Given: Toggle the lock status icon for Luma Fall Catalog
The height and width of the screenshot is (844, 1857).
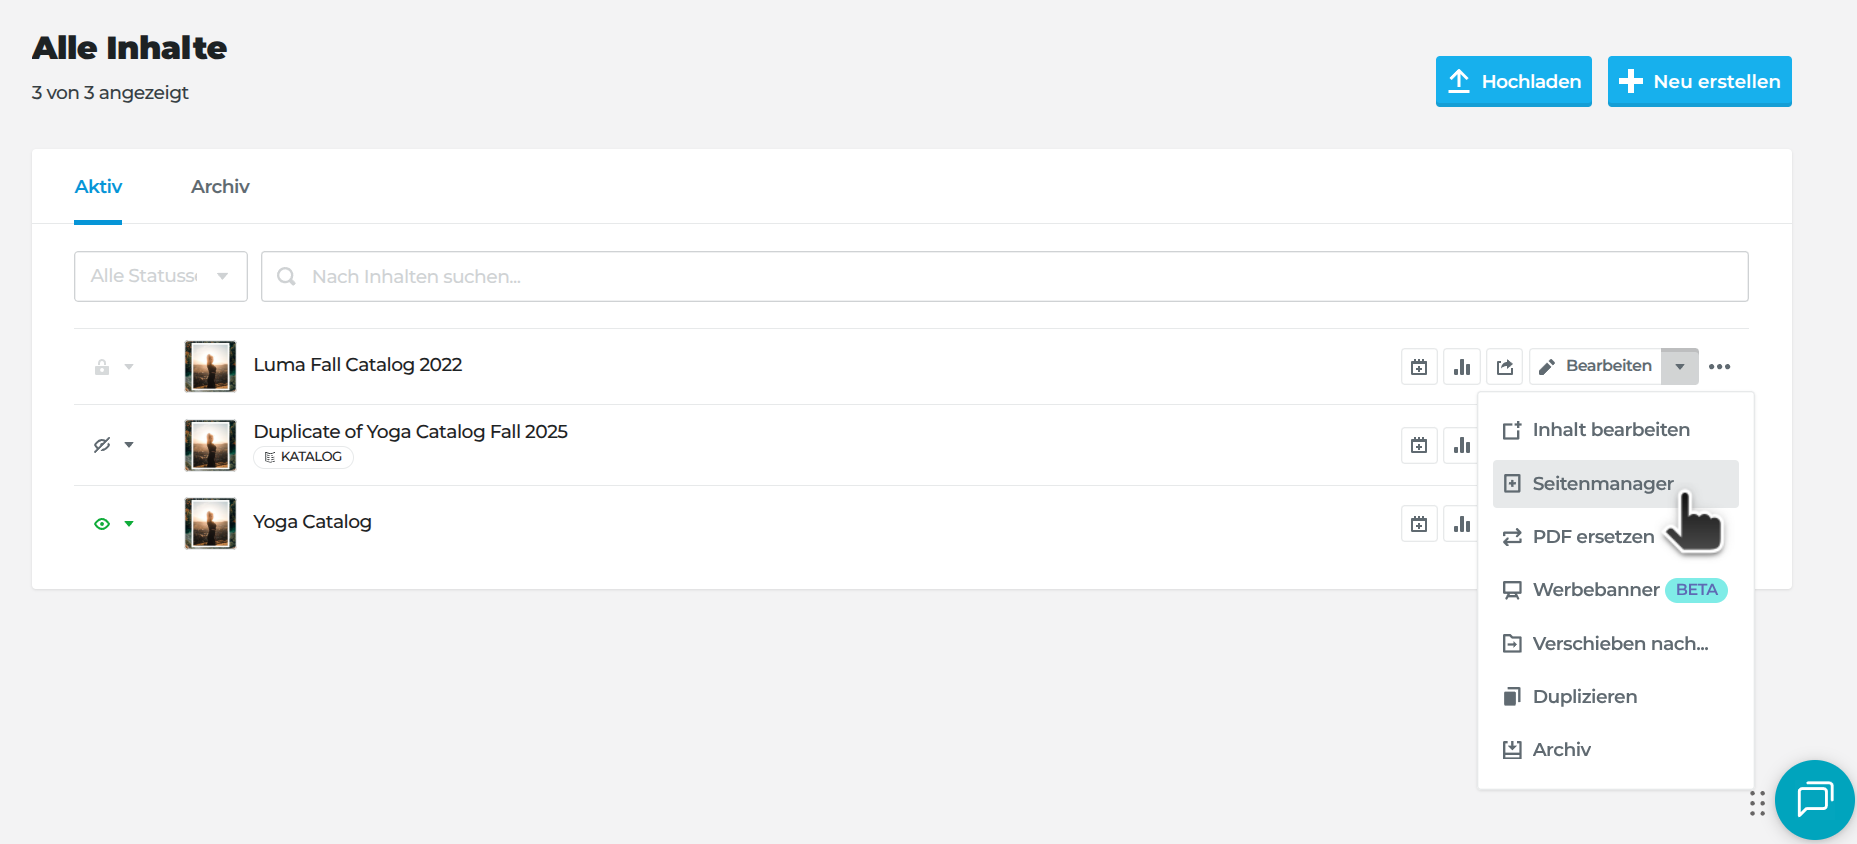Looking at the screenshot, I should (102, 367).
